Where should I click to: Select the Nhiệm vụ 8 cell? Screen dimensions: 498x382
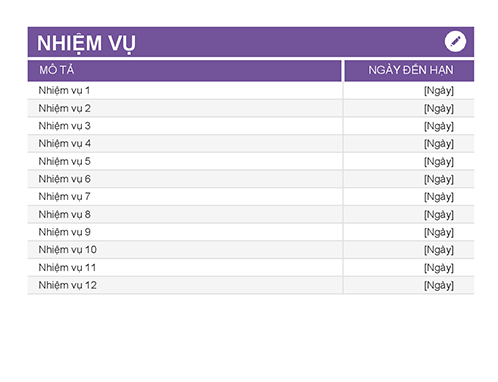(185, 214)
